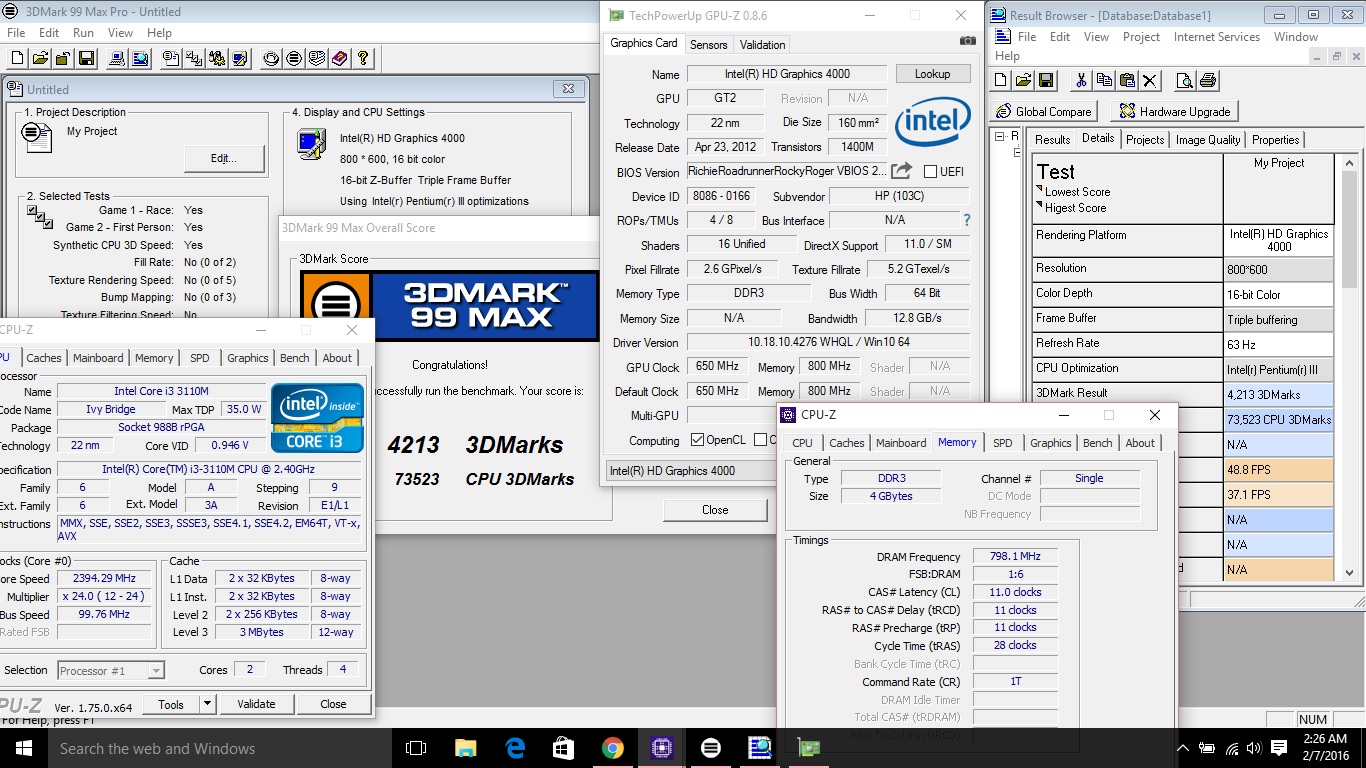Screen dimensions: 1366x768
Task: Open SPD tab in CPU-Z Memory window
Action: click(x=1003, y=443)
